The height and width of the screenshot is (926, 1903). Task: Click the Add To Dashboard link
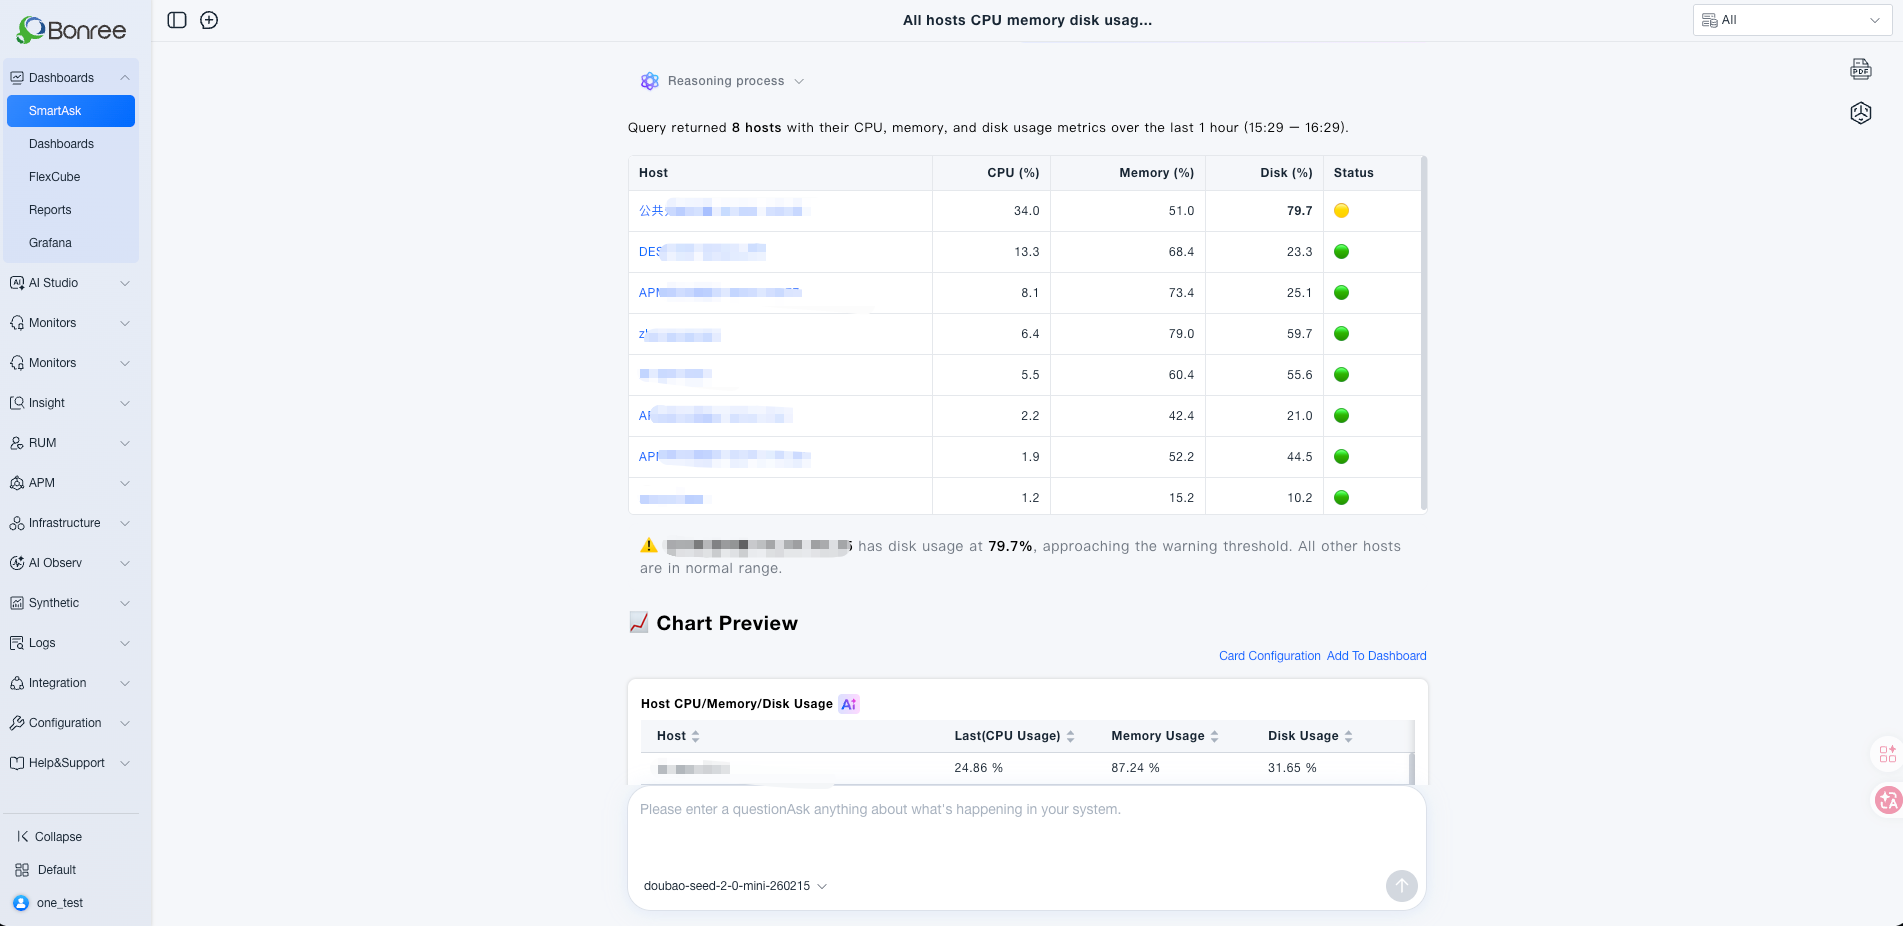tap(1376, 656)
